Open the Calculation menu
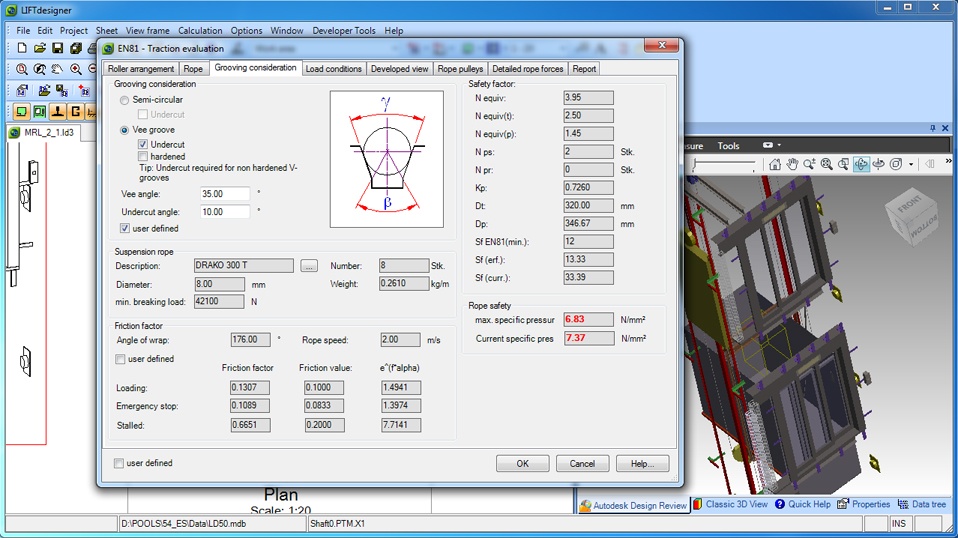958x538 pixels. pos(200,31)
